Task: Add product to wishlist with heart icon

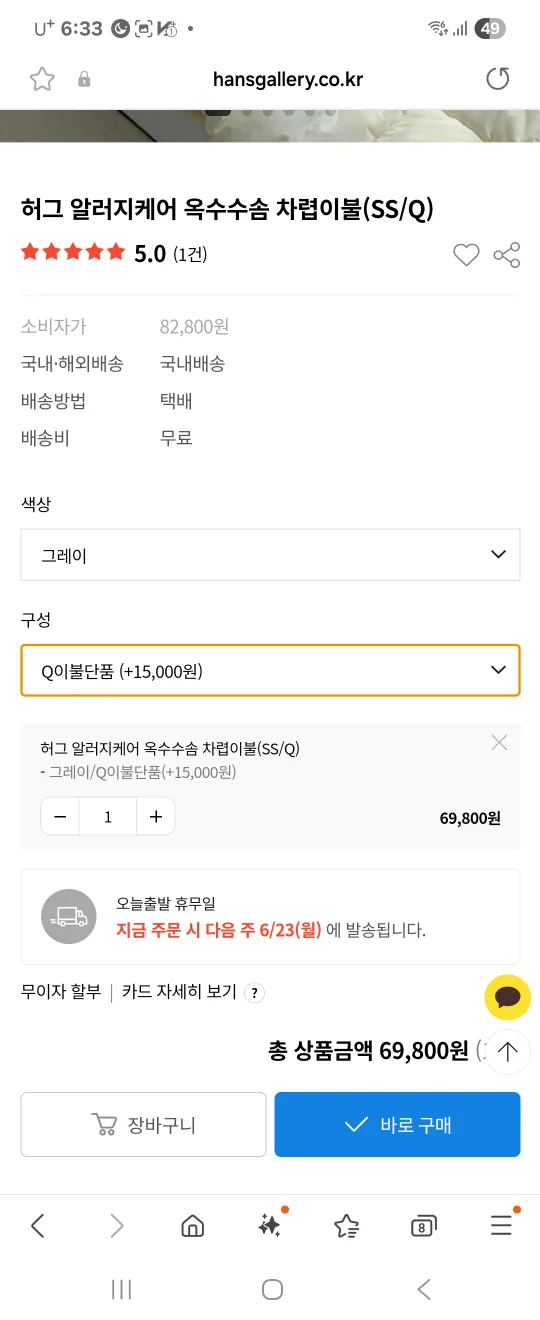Action: (x=466, y=255)
